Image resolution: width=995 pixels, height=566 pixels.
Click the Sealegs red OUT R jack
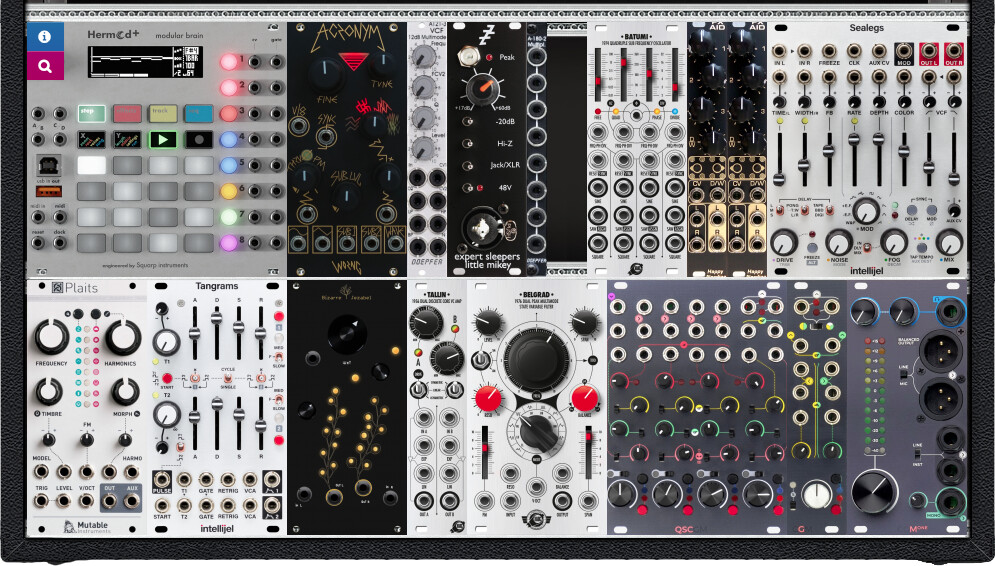(954, 51)
